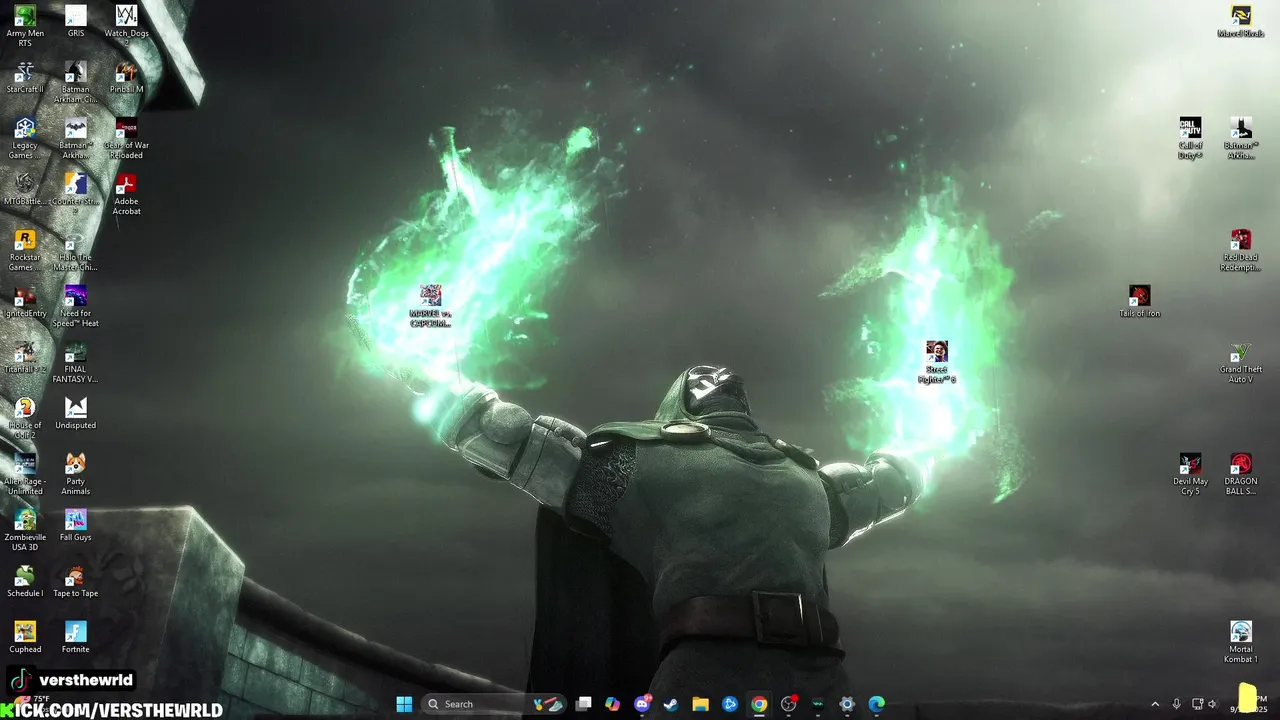Click Halo The Master Chief shortcut
The height and width of the screenshot is (720, 1280).
click(x=76, y=250)
